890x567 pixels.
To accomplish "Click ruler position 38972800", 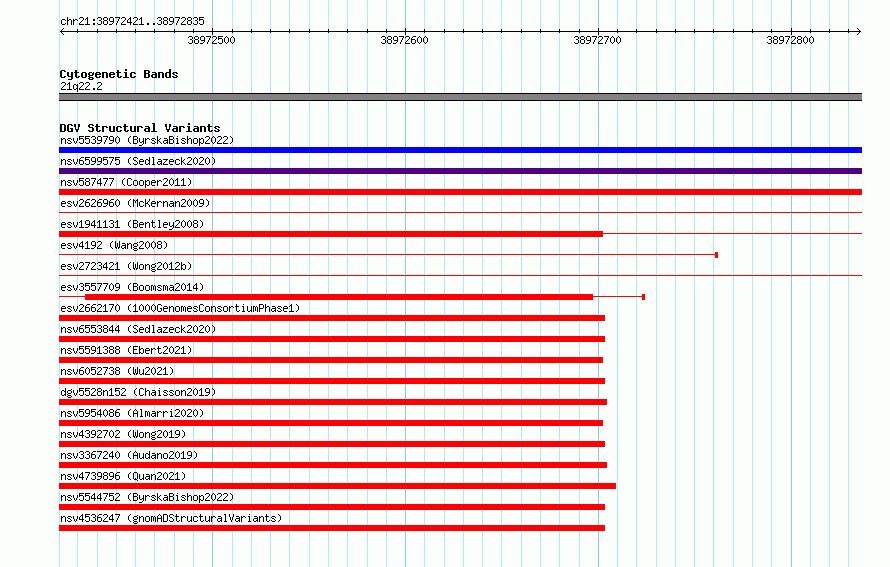I will (790, 40).
